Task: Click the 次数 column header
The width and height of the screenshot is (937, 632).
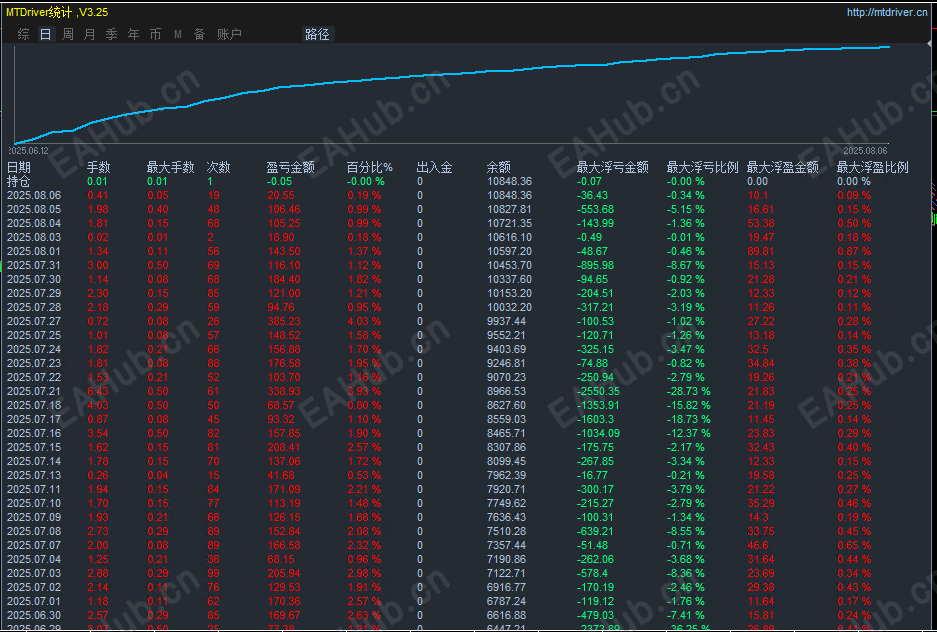Action: pos(219,168)
